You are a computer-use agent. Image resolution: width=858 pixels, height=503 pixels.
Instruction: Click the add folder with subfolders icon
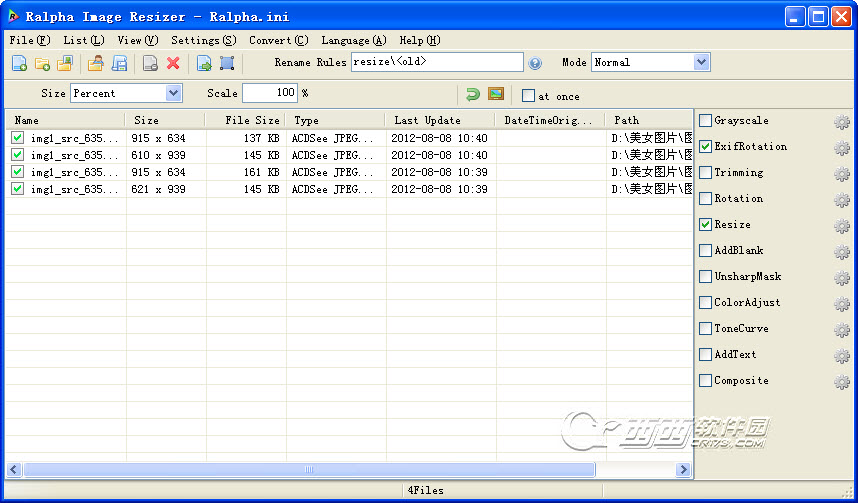coord(65,63)
